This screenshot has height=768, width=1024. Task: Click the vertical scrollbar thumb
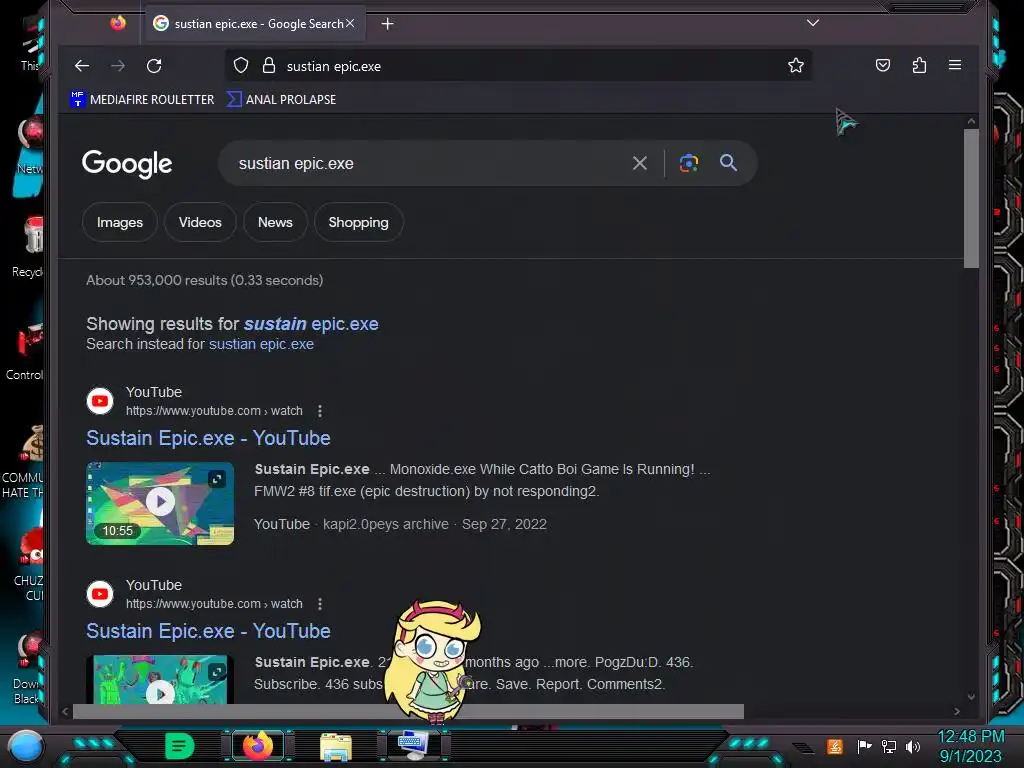click(x=971, y=199)
